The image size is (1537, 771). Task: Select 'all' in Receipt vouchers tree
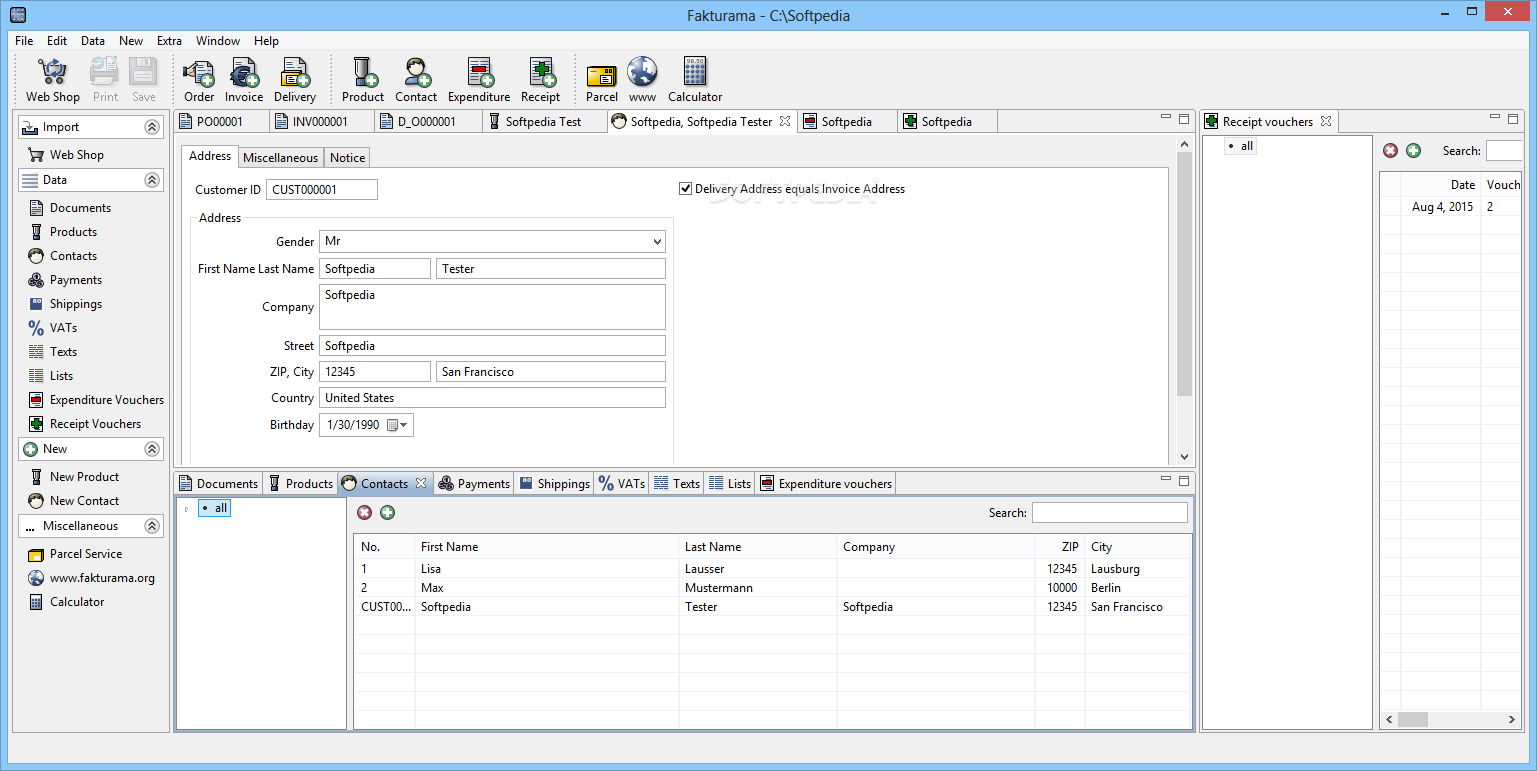coord(1239,146)
